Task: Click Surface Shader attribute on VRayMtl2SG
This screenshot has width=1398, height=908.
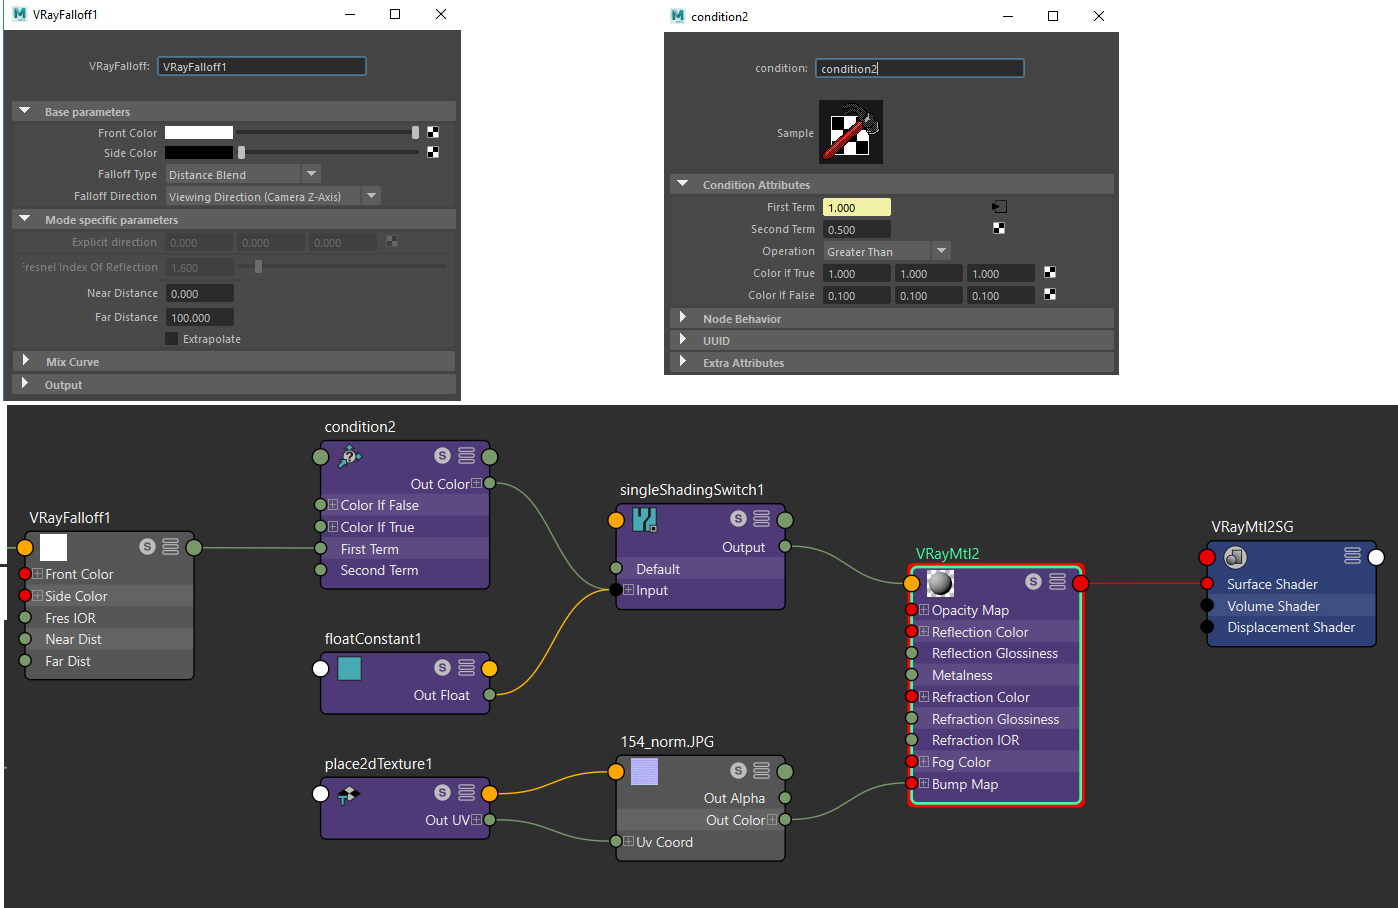Action: click(1272, 584)
